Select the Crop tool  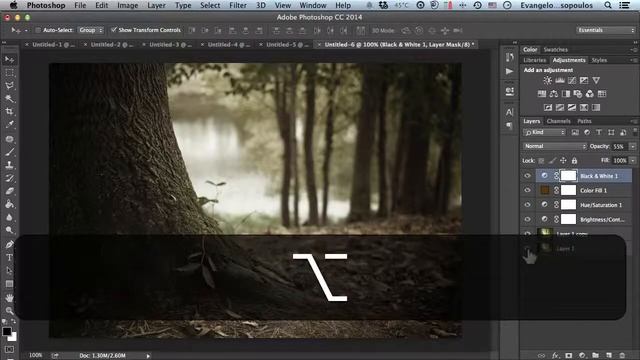click(x=9, y=111)
